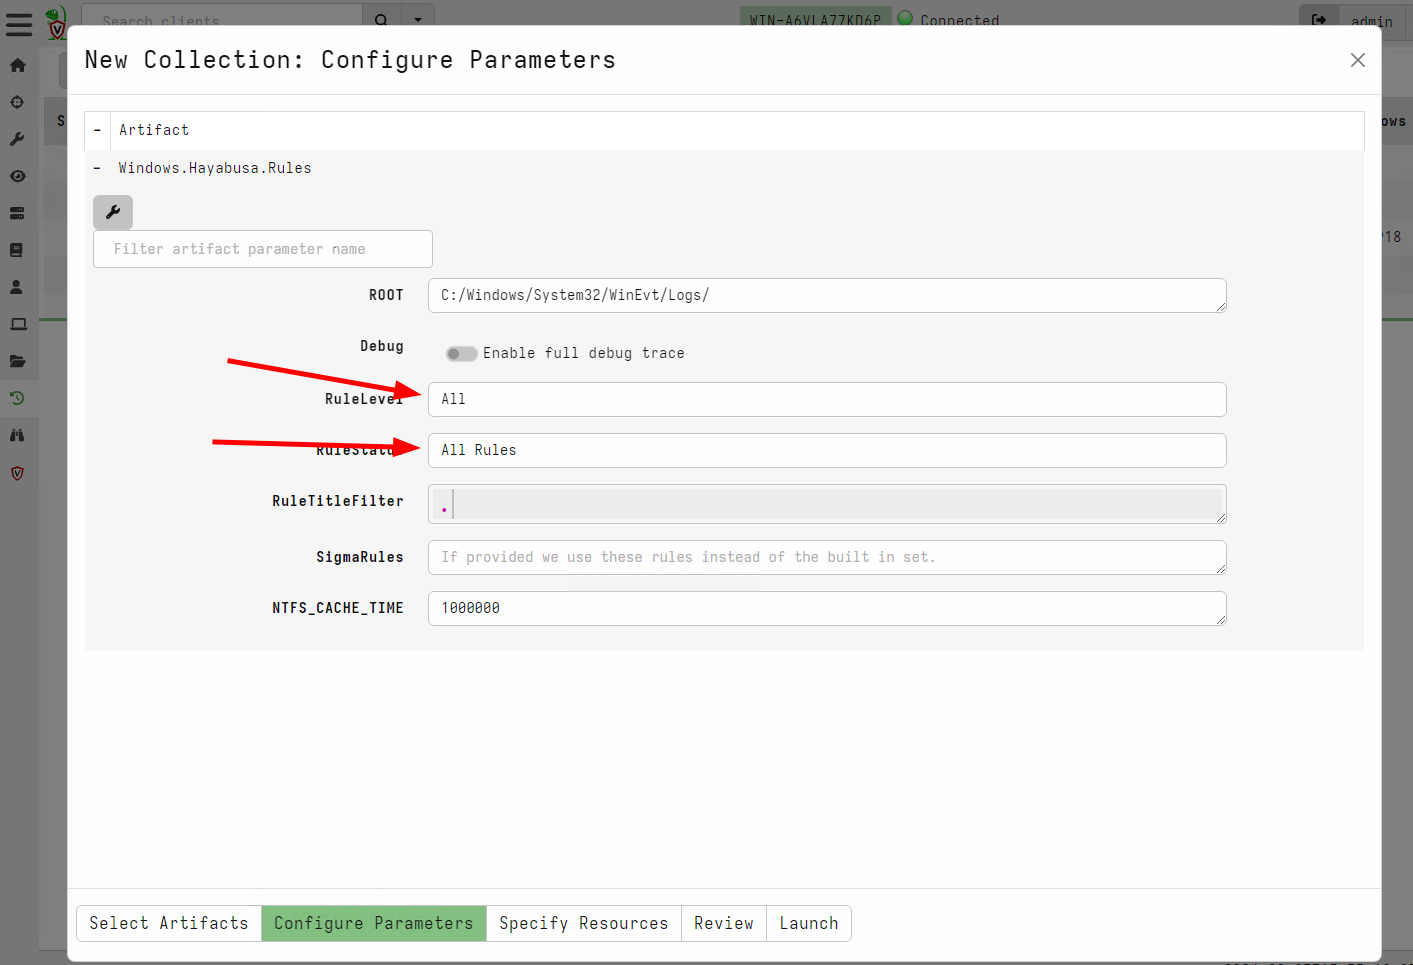Image resolution: width=1413 pixels, height=965 pixels.
Task: Click the binoculars icon in the sidebar
Action: [x=18, y=435]
